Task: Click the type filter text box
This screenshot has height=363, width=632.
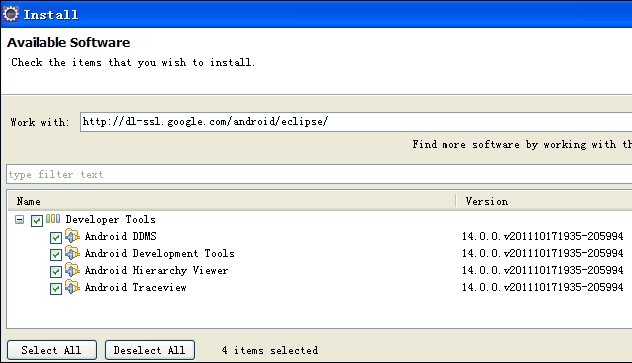Action: click(x=319, y=174)
